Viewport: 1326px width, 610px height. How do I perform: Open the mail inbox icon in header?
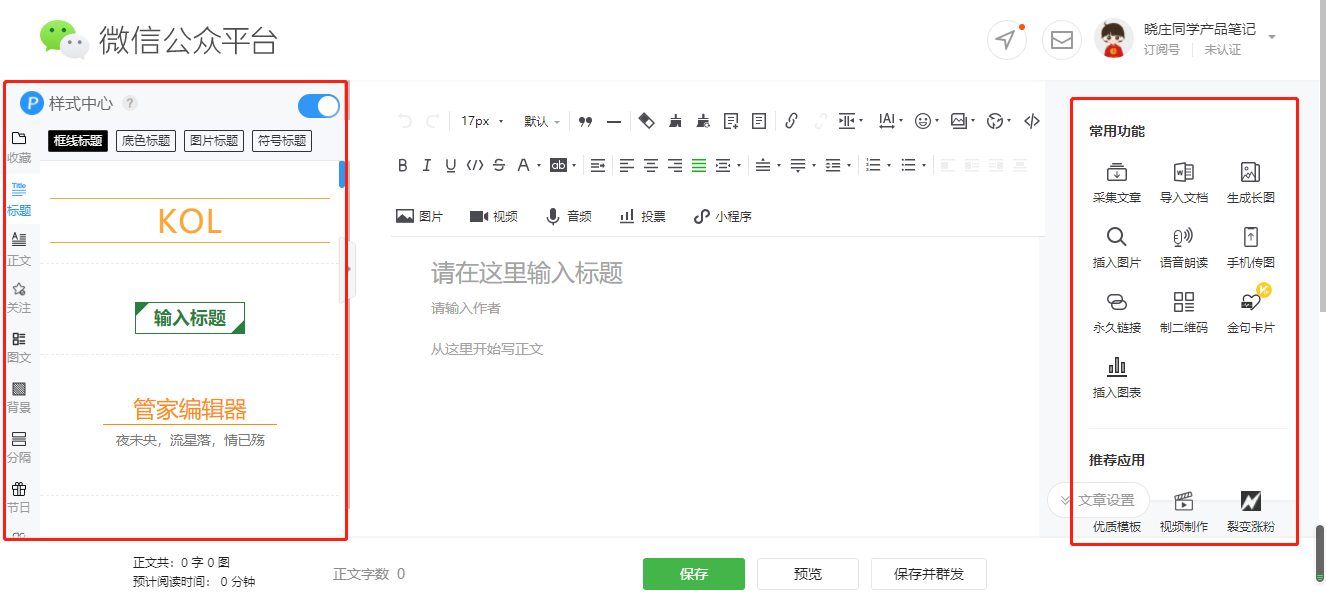[x=1062, y=40]
